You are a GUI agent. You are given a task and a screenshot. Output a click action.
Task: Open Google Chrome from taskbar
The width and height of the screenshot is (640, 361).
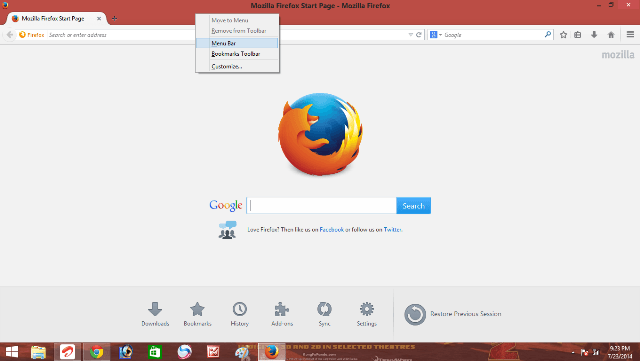(x=97, y=352)
